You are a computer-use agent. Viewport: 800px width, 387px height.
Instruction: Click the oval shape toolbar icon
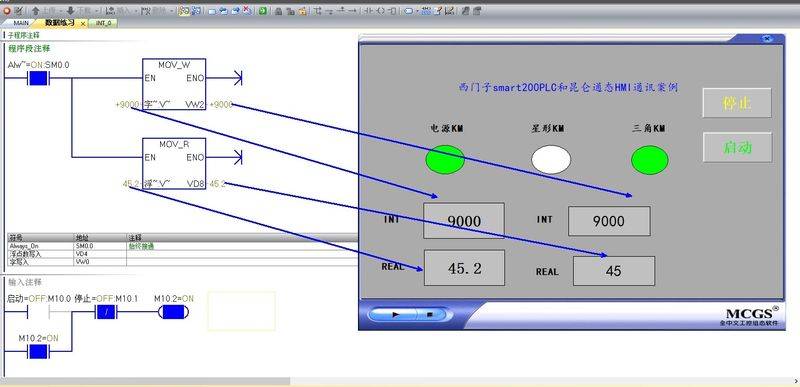409,10
